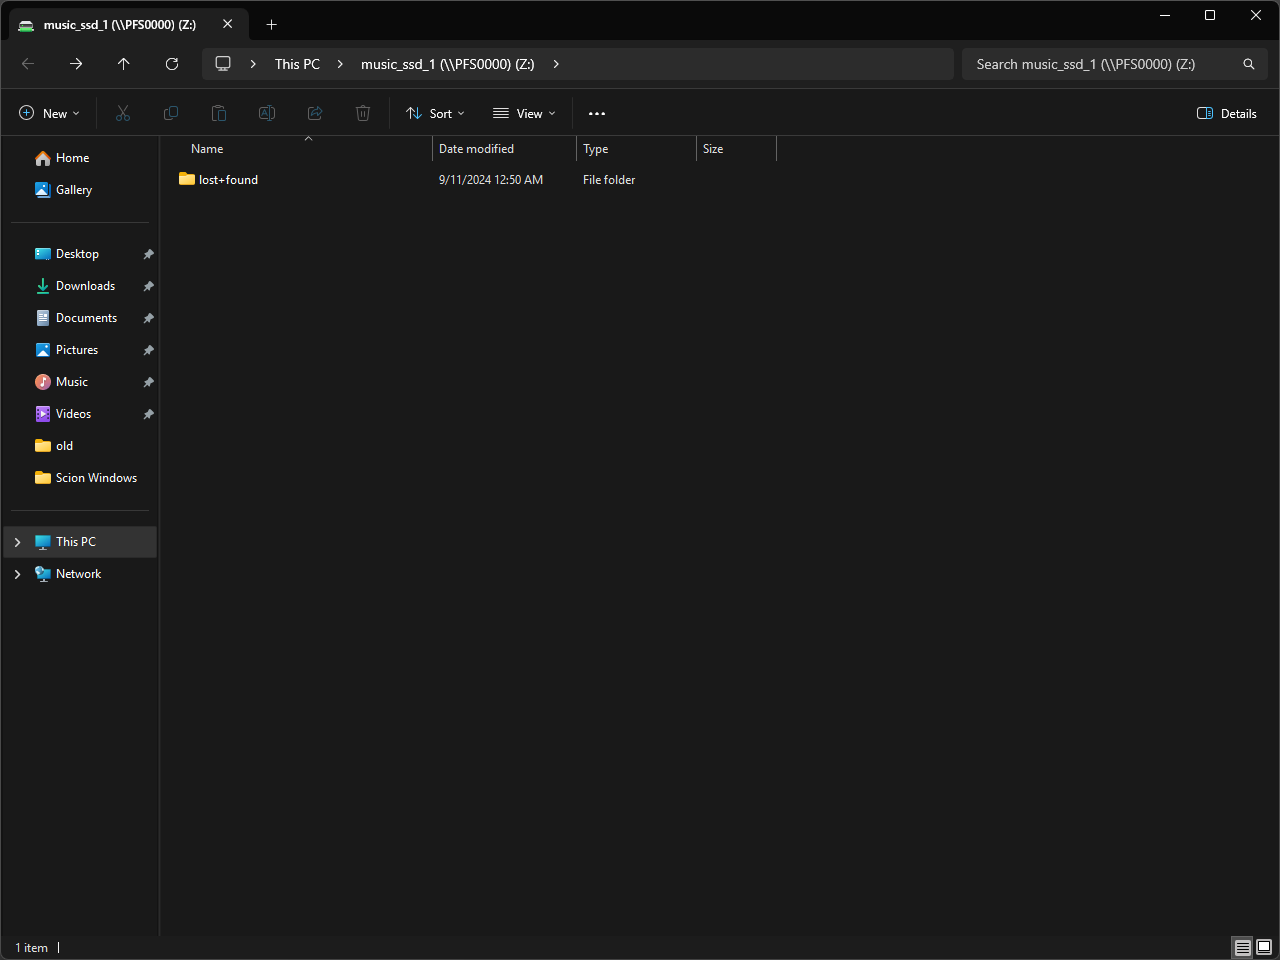Select Network in navigation pane
The image size is (1280, 960).
[x=78, y=574]
